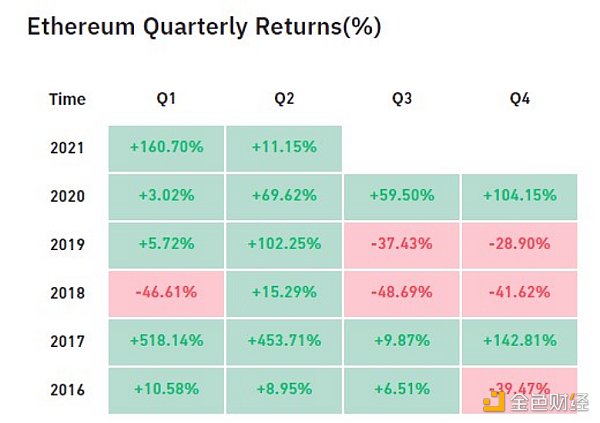Click the +142.81% cell
This screenshot has height=423, width=600.
pyautogui.click(x=519, y=342)
